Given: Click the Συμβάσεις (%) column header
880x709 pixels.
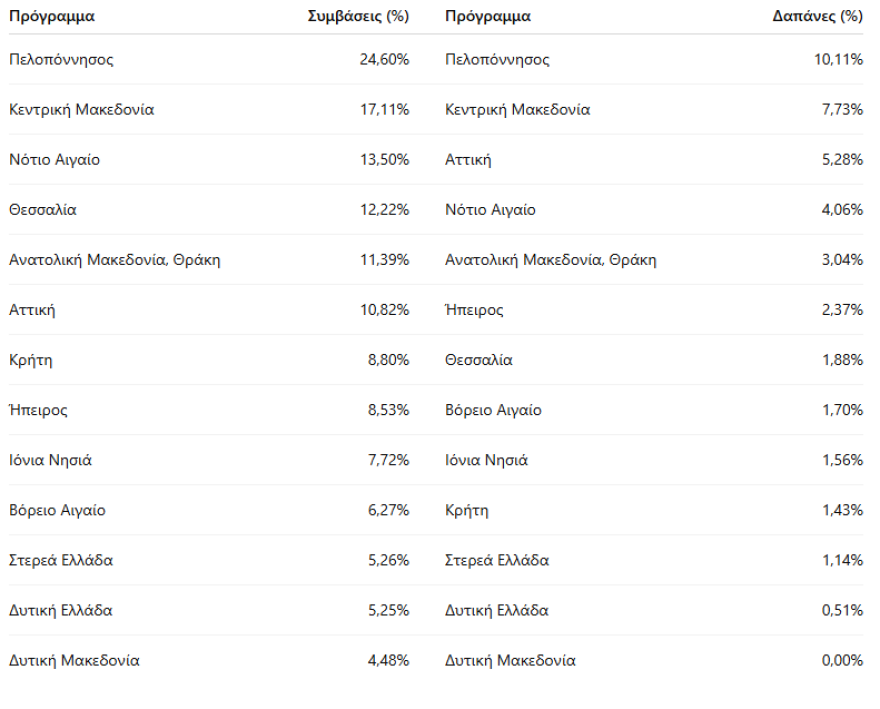Looking at the screenshot, I should coord(357,16).
